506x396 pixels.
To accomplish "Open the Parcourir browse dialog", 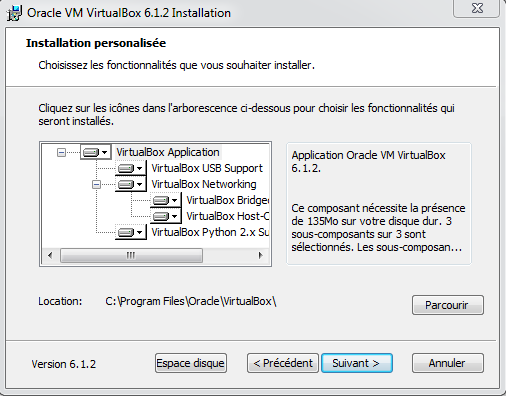I will click(x=448, y=305).
